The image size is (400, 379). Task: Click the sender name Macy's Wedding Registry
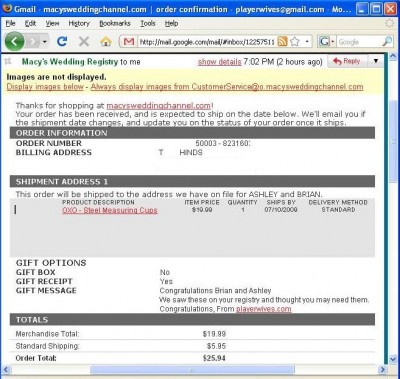coord(70,62)
